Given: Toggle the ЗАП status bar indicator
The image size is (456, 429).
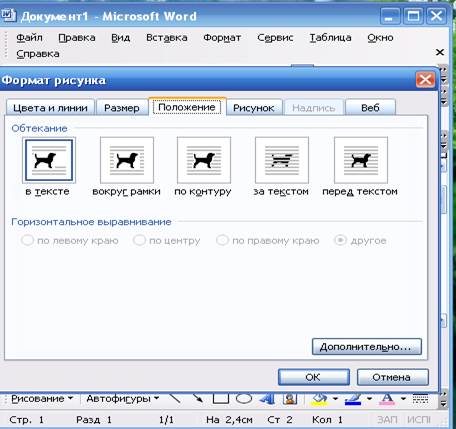Looking at the screenshot, I should 387,420.
